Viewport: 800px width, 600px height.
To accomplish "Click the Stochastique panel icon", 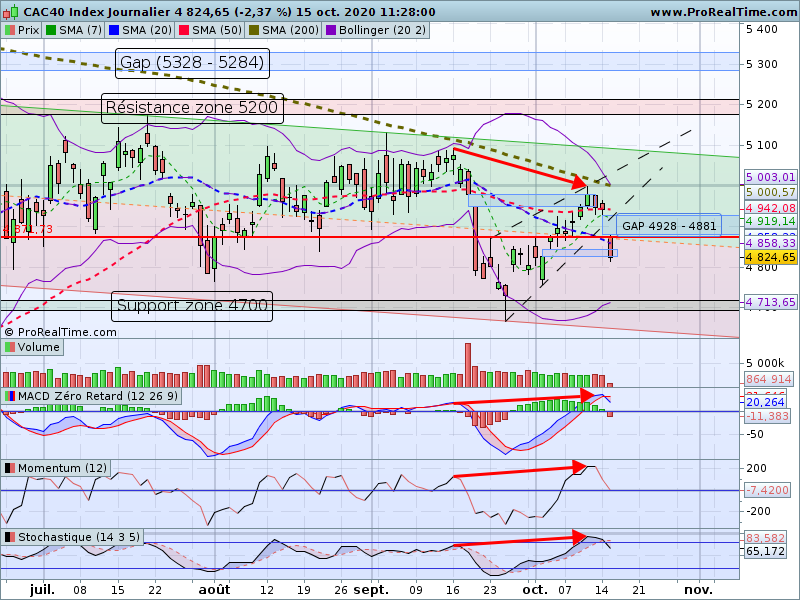I will (10, 537).
